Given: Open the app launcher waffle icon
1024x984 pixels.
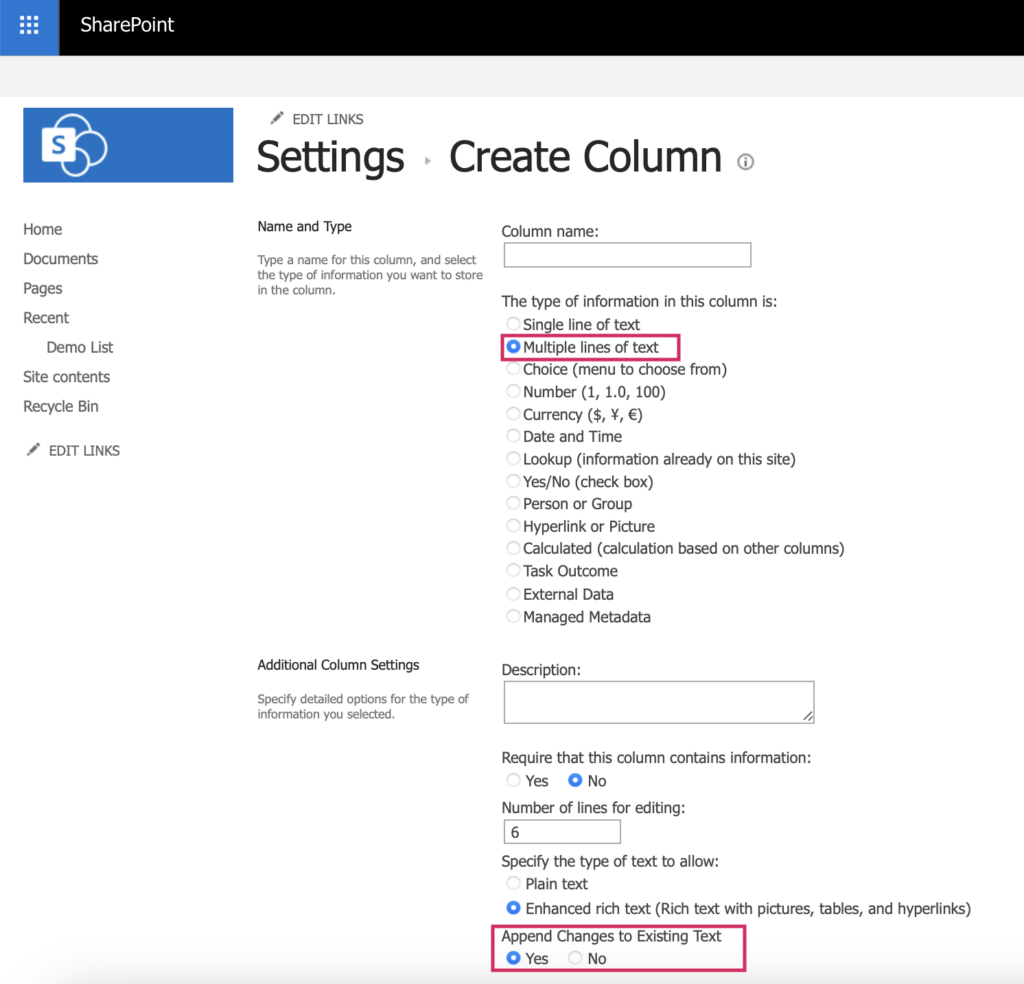Looking at the screenshot, I should click(x=29, y=25).
